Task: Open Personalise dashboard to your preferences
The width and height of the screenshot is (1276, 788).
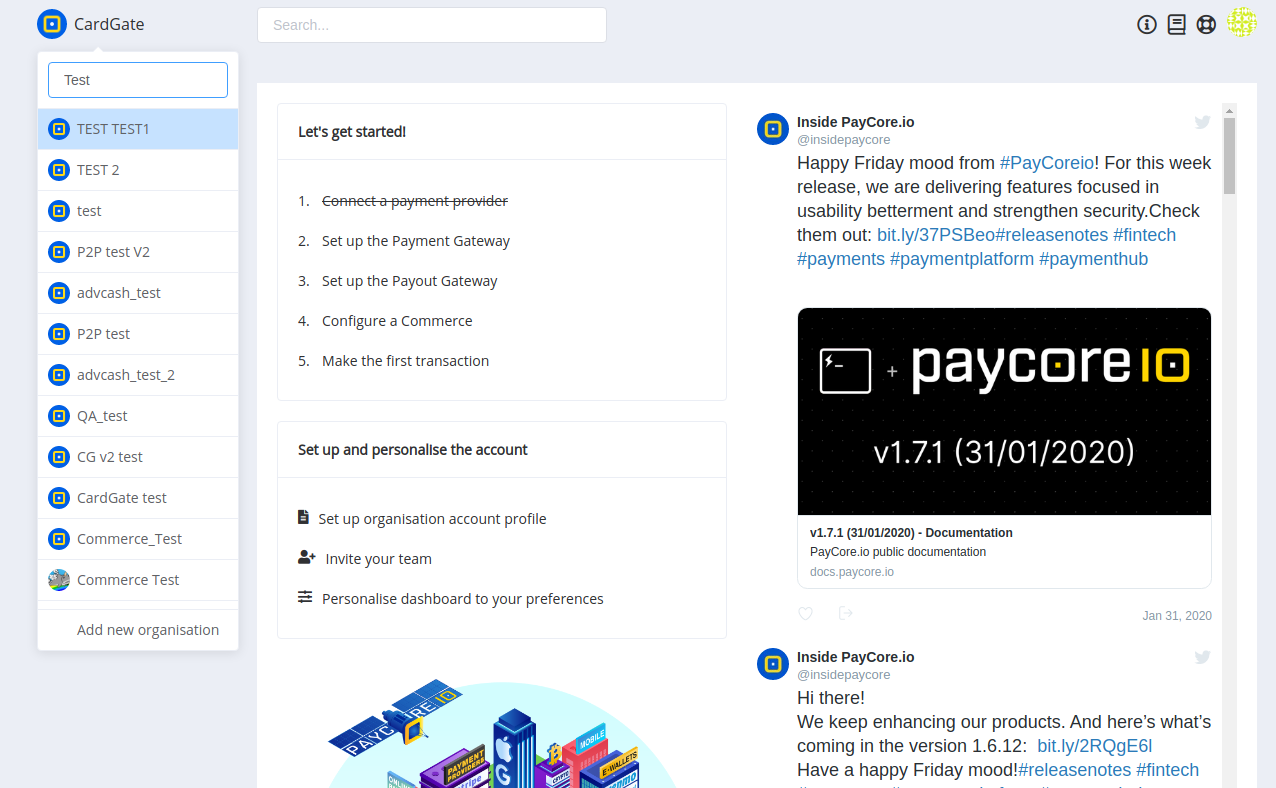Action: click(x=463, y=599)
